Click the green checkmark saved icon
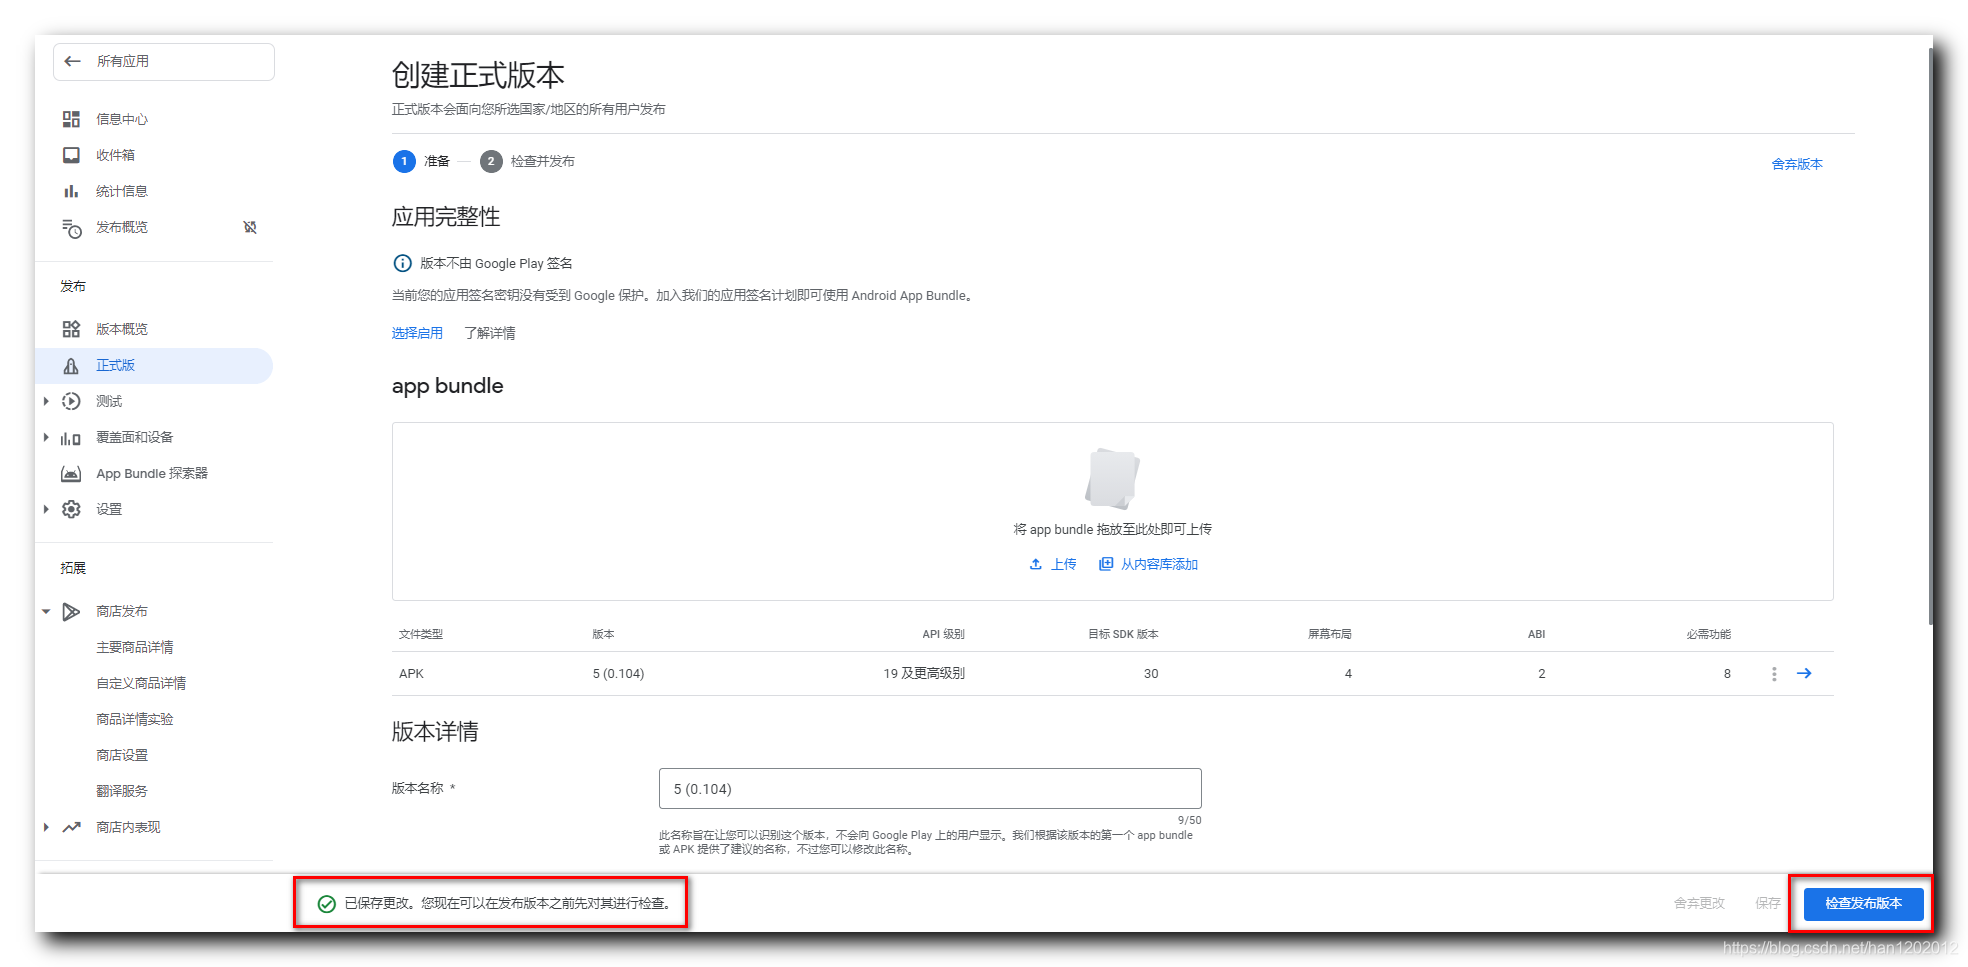The height and width of the screenshot is (967, 1968). 326,904
